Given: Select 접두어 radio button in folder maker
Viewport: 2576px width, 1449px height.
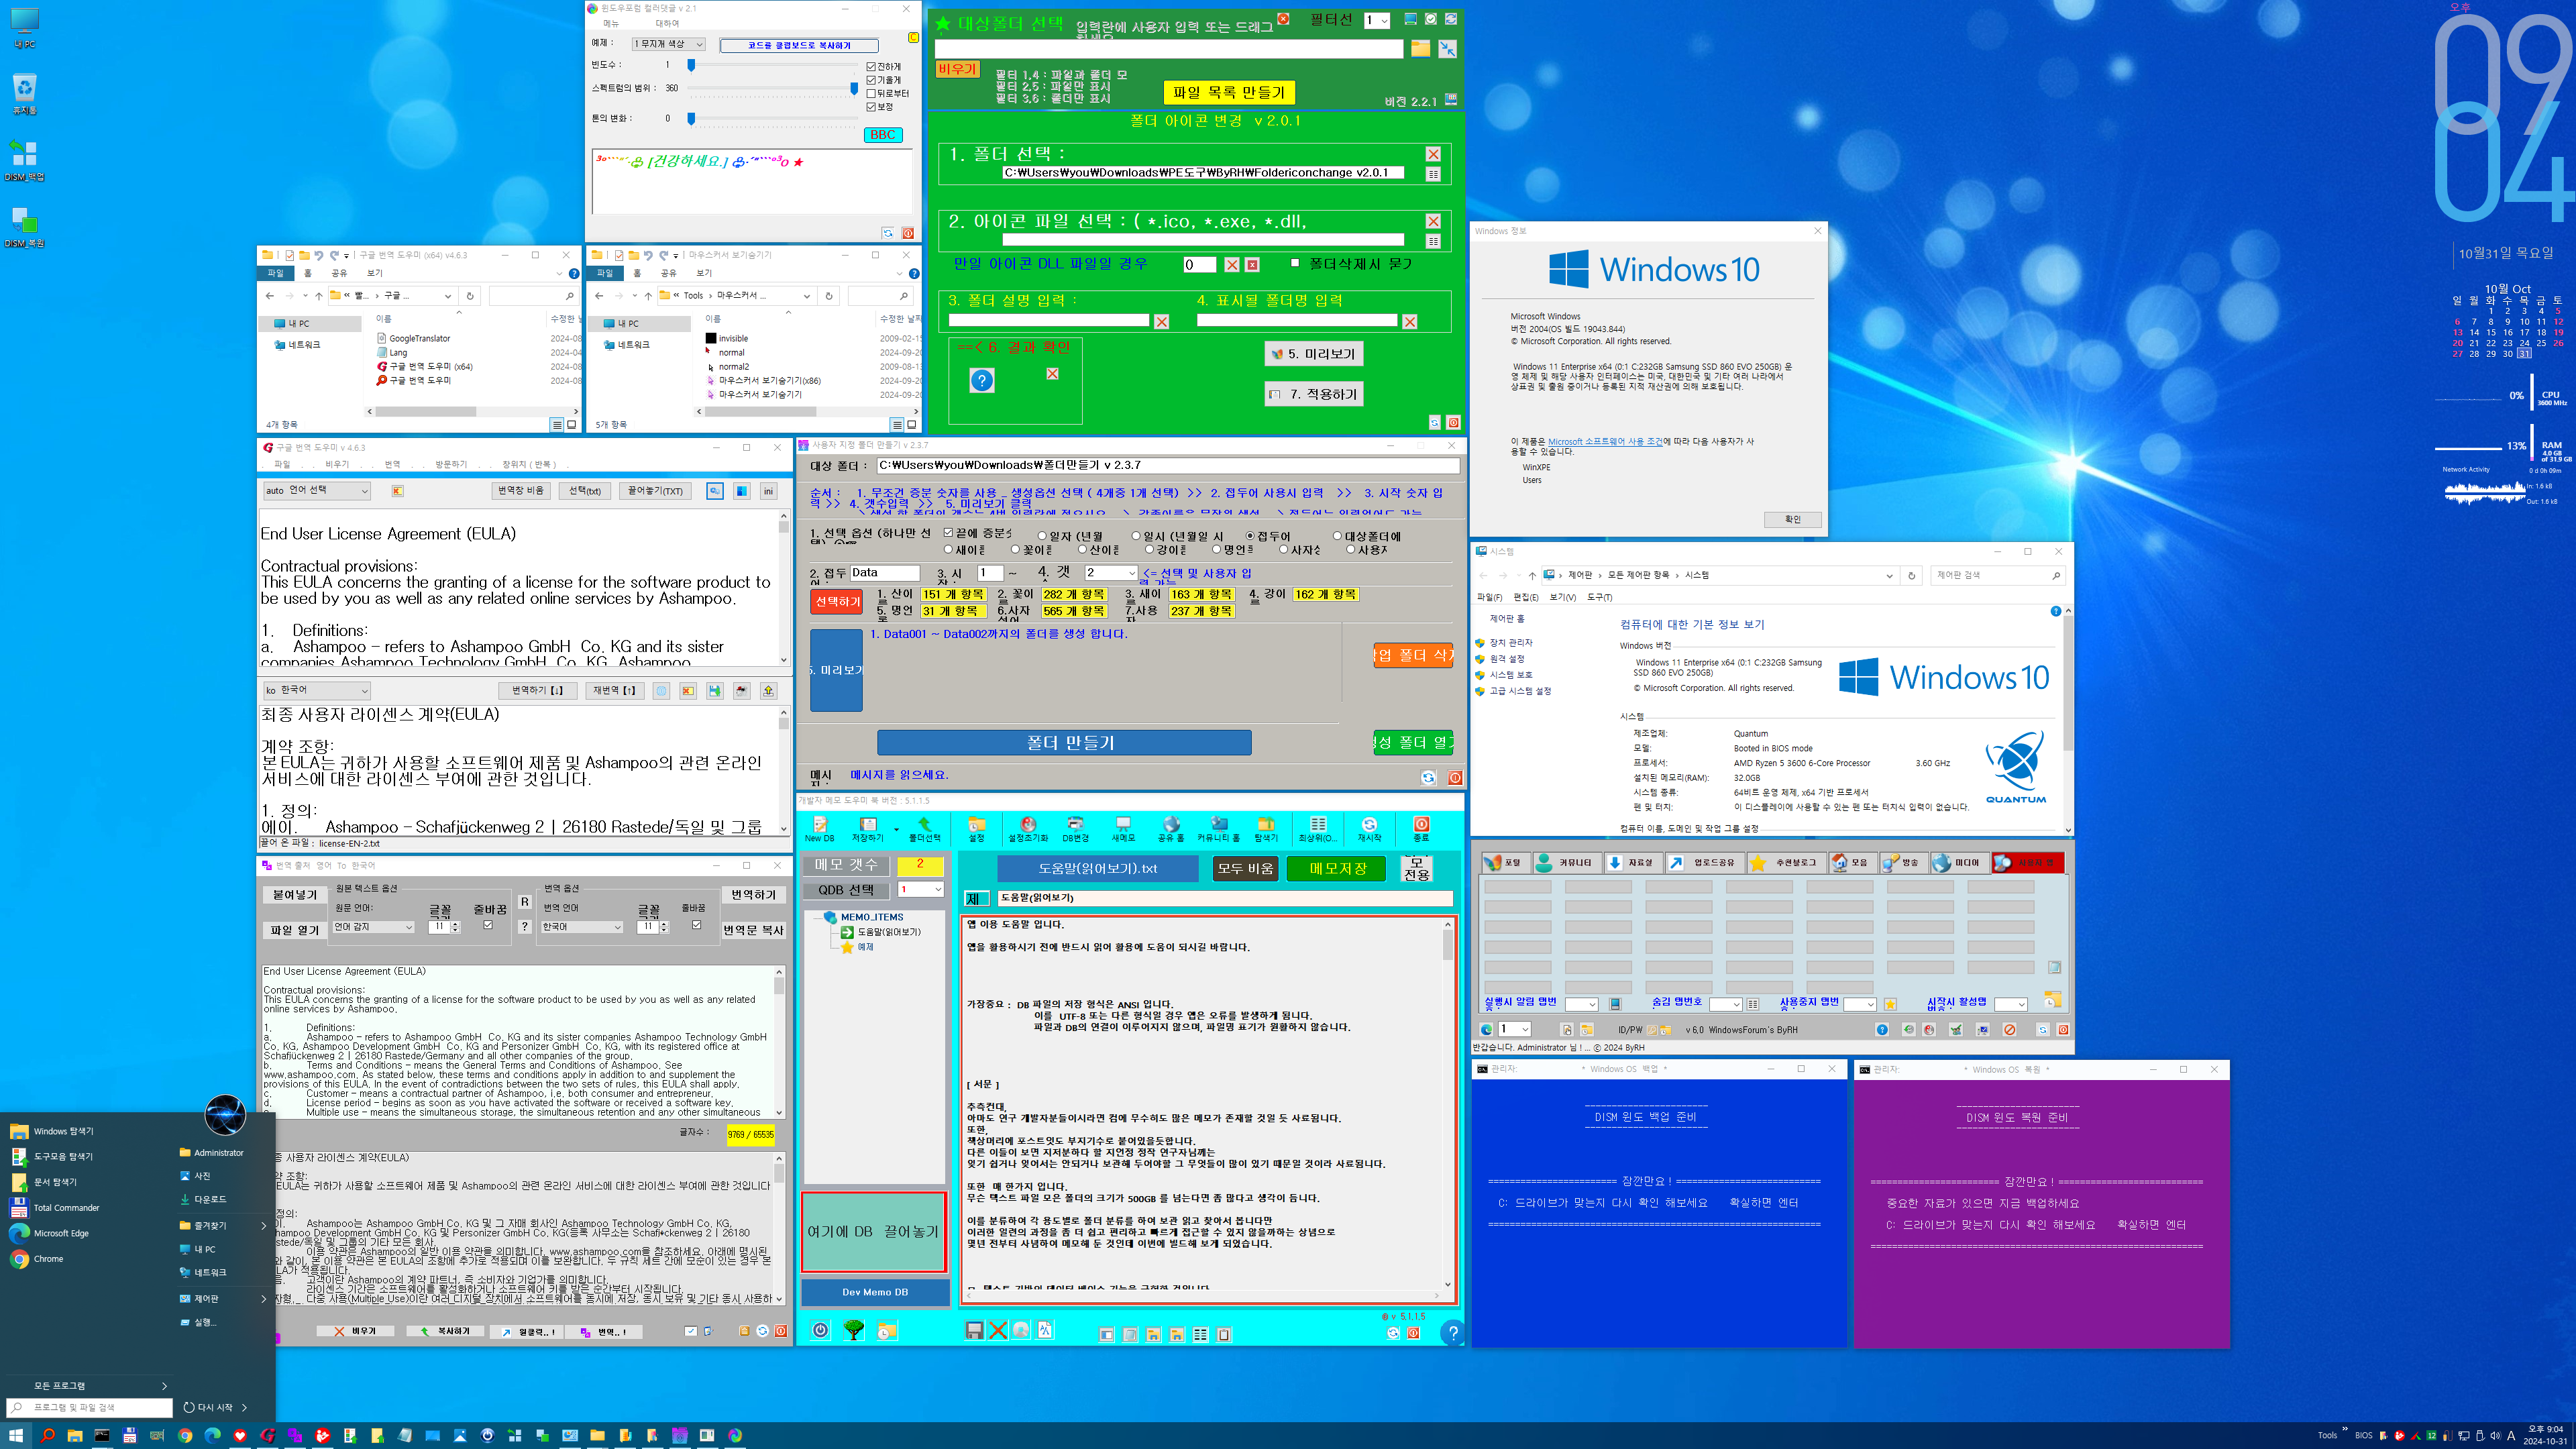Looking at the screenshot, I should [x=1250, y=536].
